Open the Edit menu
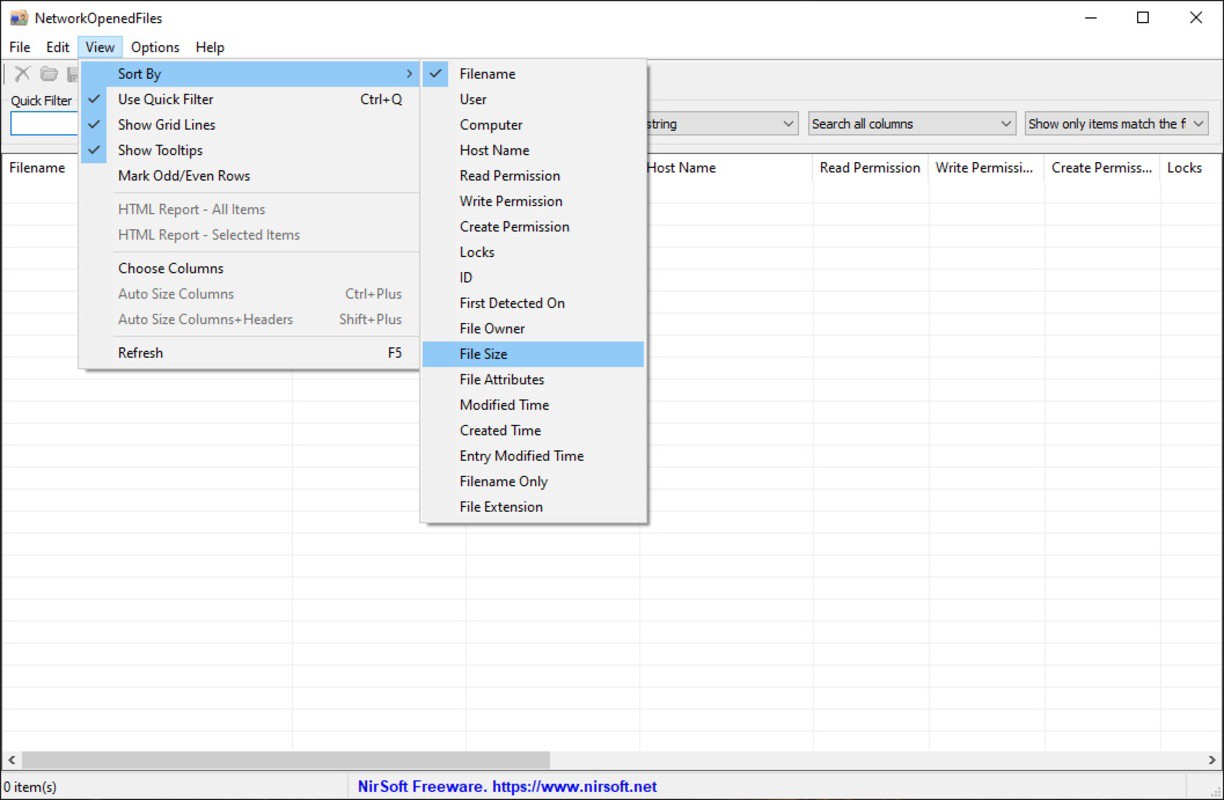Viewport: 1224px width, 800px height. [58, 47]
